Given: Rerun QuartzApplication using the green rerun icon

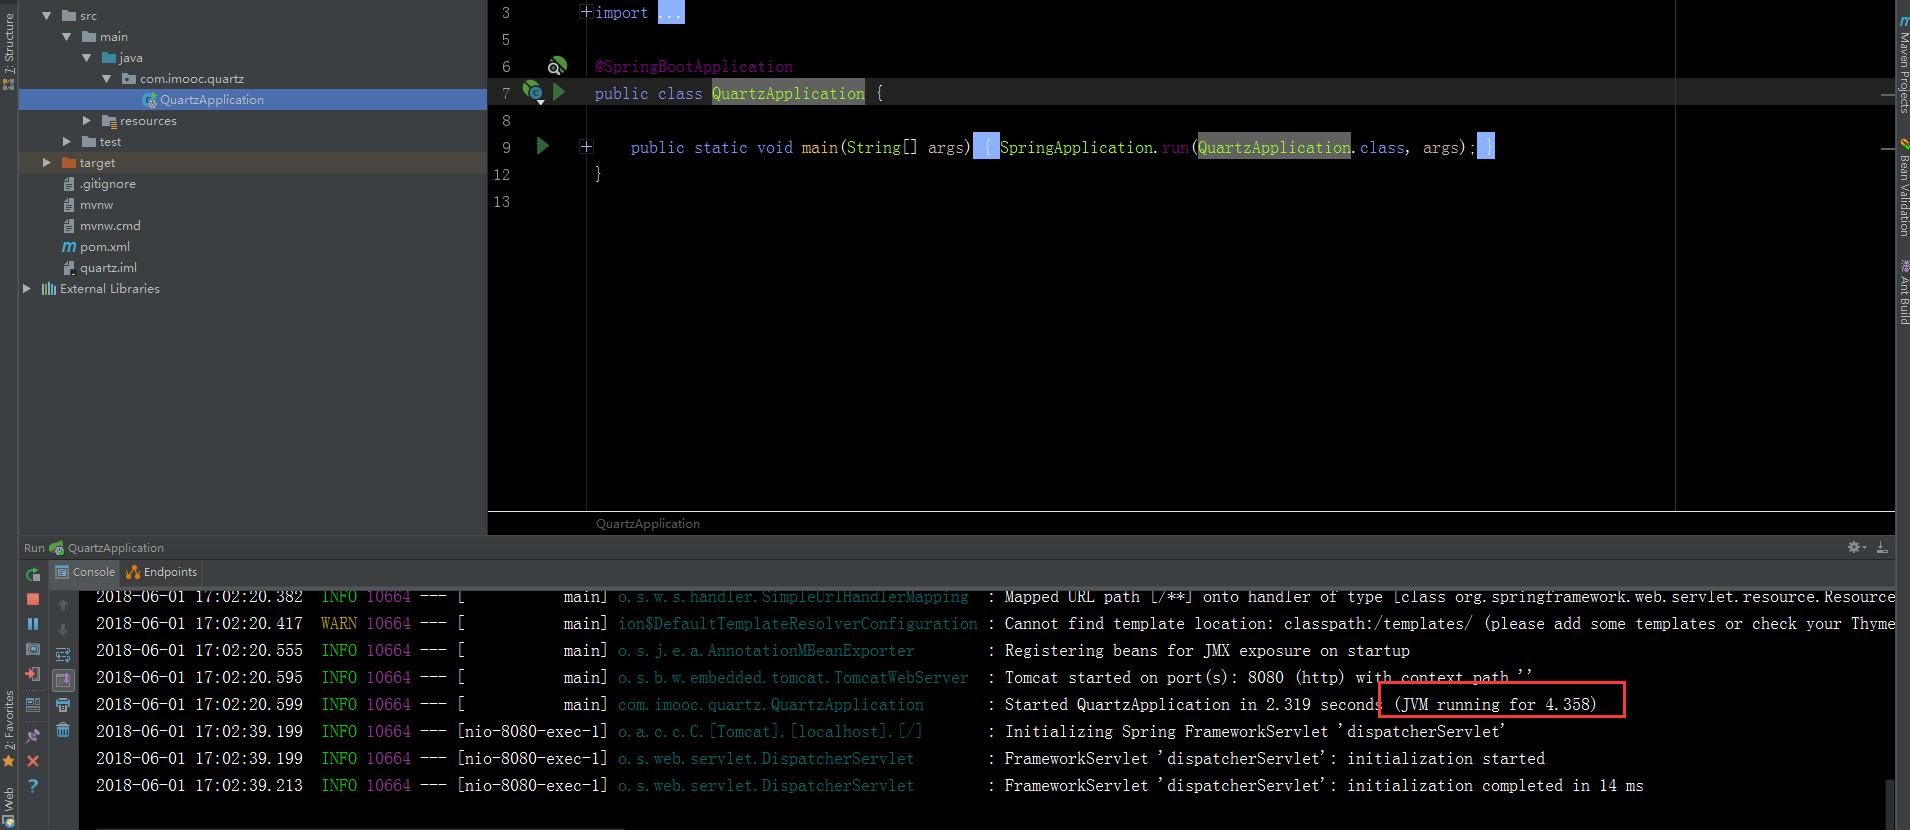Looking at the screenshot, I should (x=33, y=574).
